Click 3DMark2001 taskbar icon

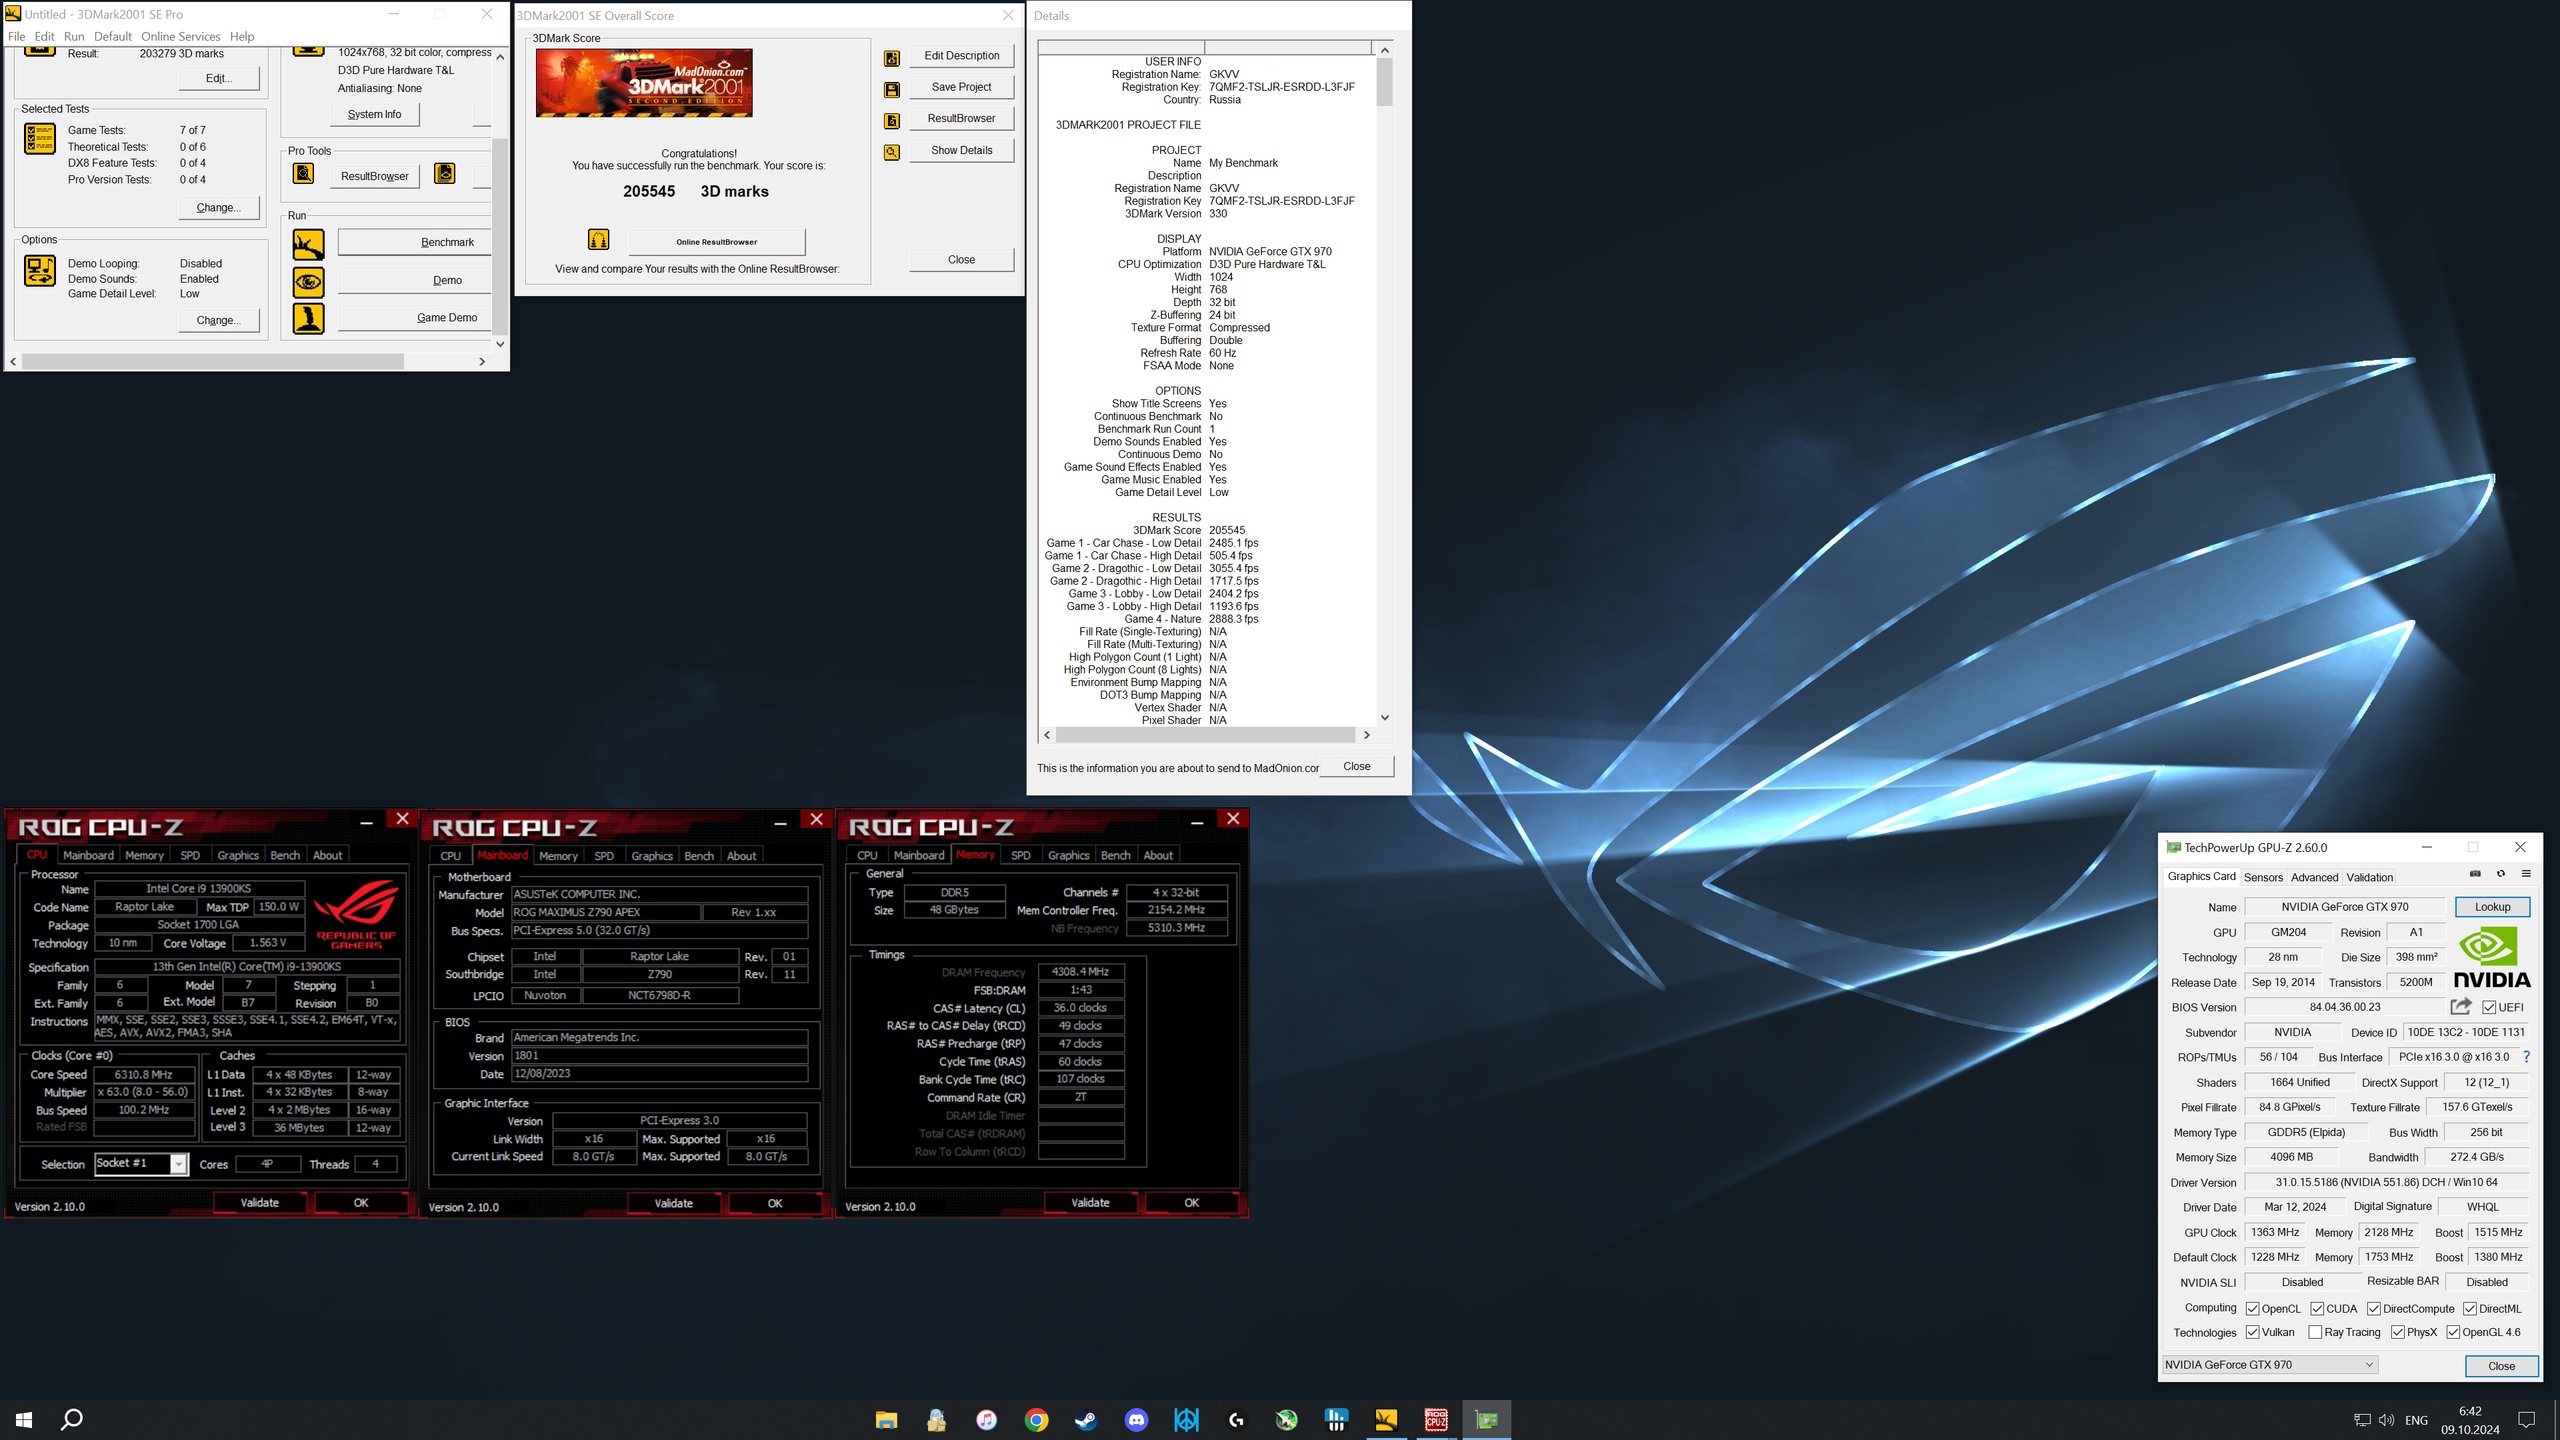[1386, 1420]
